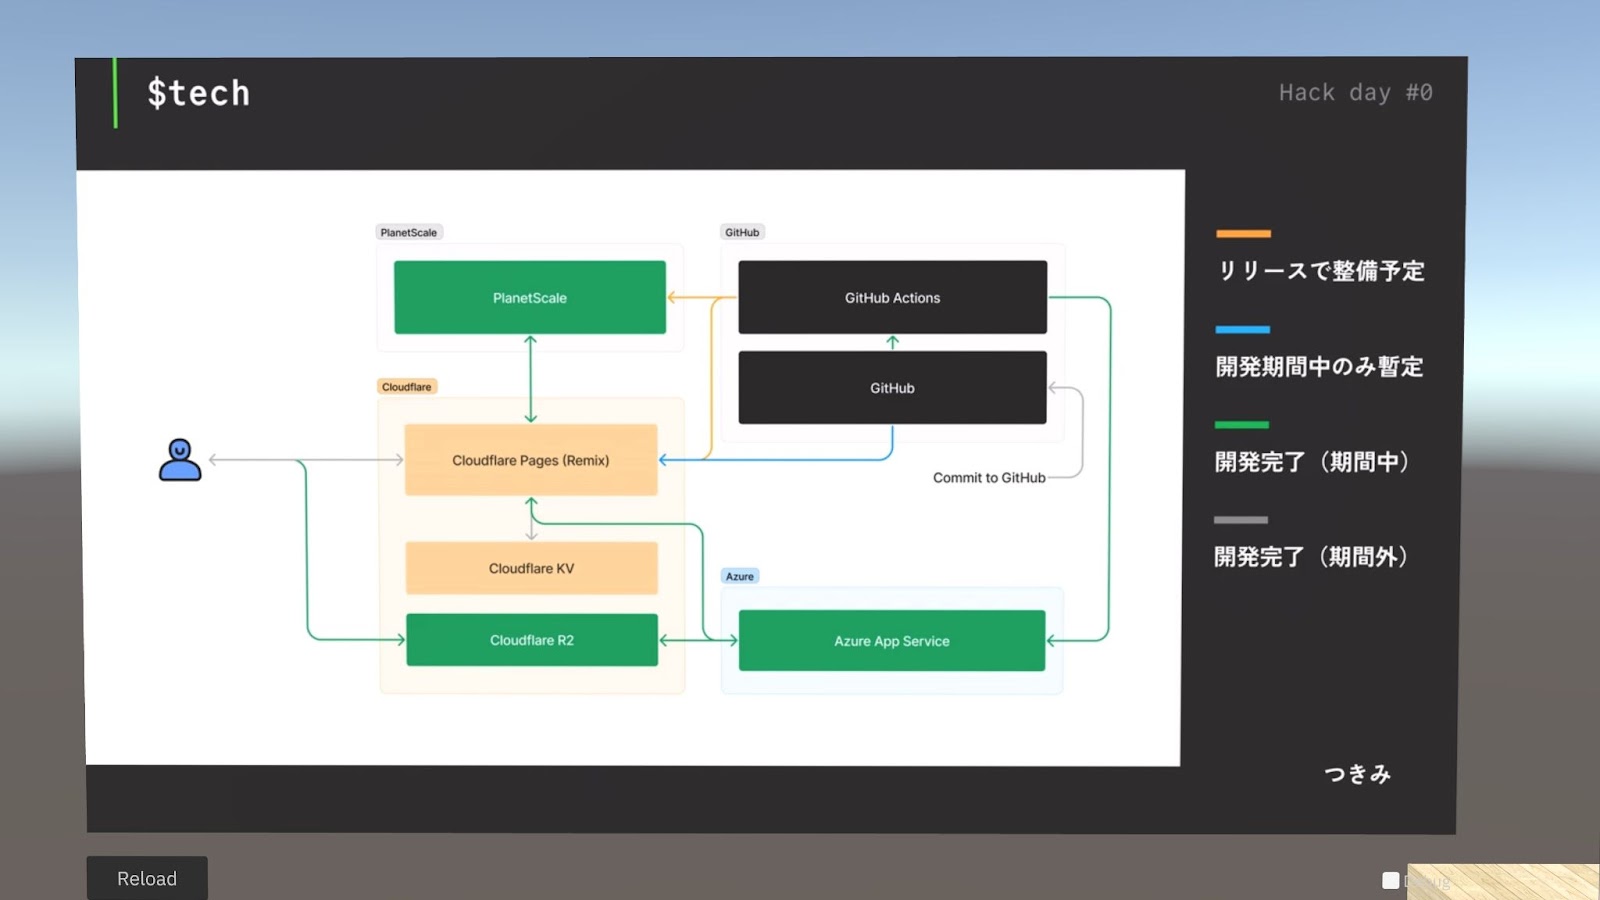Click legend text '開発完了（期間外）'
The width and height of the screenshot is (1600, 900).
click(1311, 557)
